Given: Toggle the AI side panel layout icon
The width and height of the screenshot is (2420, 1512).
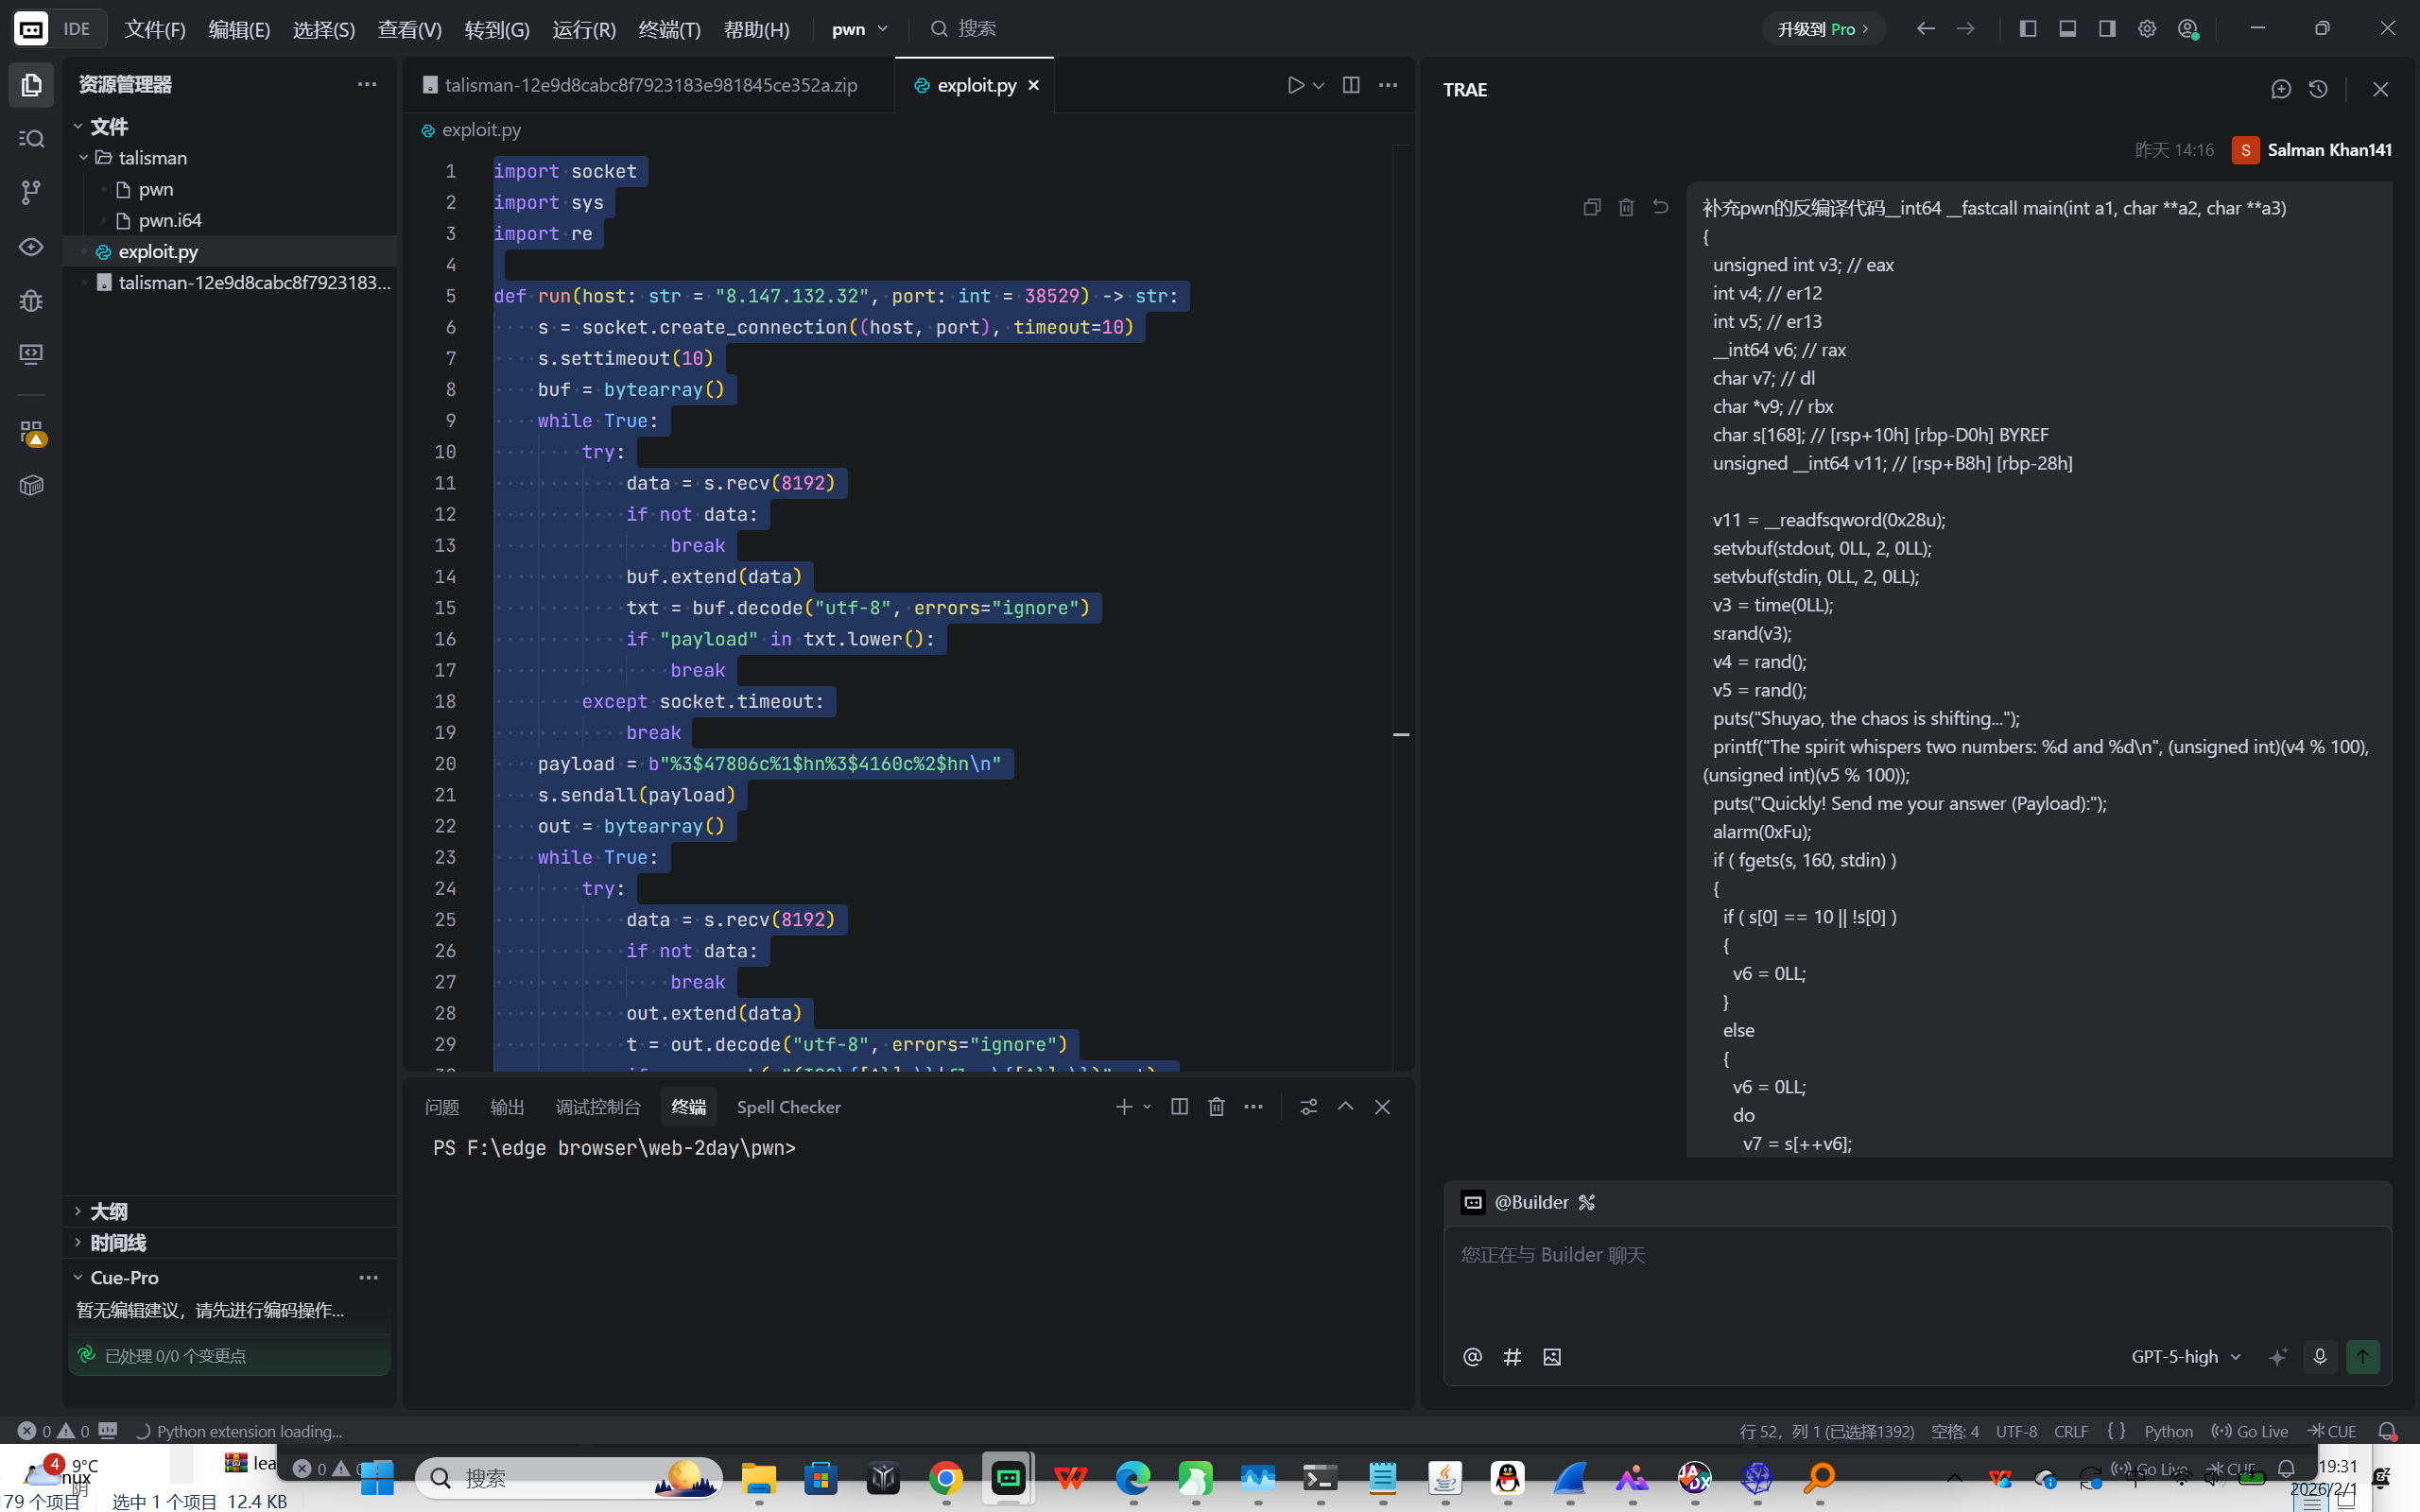Looking at the screenshot, I should (2107, 29).
